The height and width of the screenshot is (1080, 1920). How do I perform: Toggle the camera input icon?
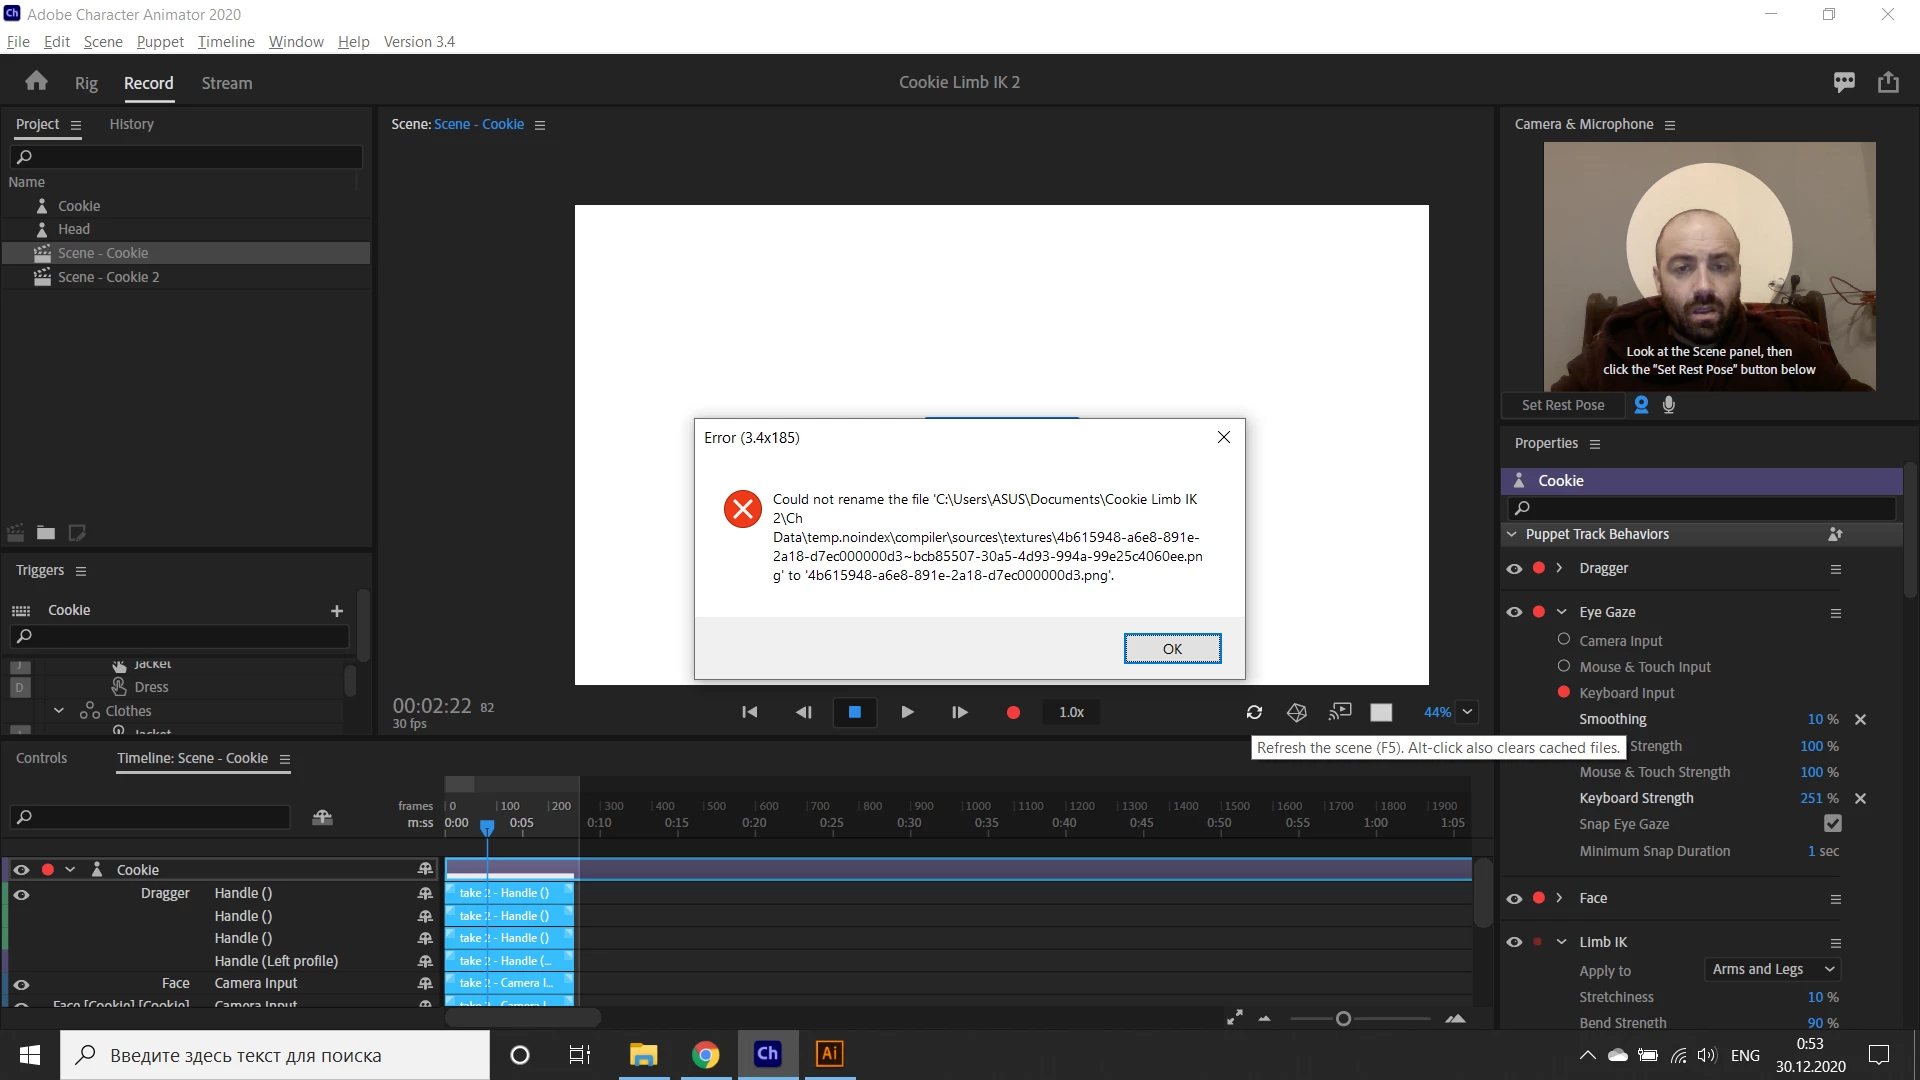(1641, 405)
